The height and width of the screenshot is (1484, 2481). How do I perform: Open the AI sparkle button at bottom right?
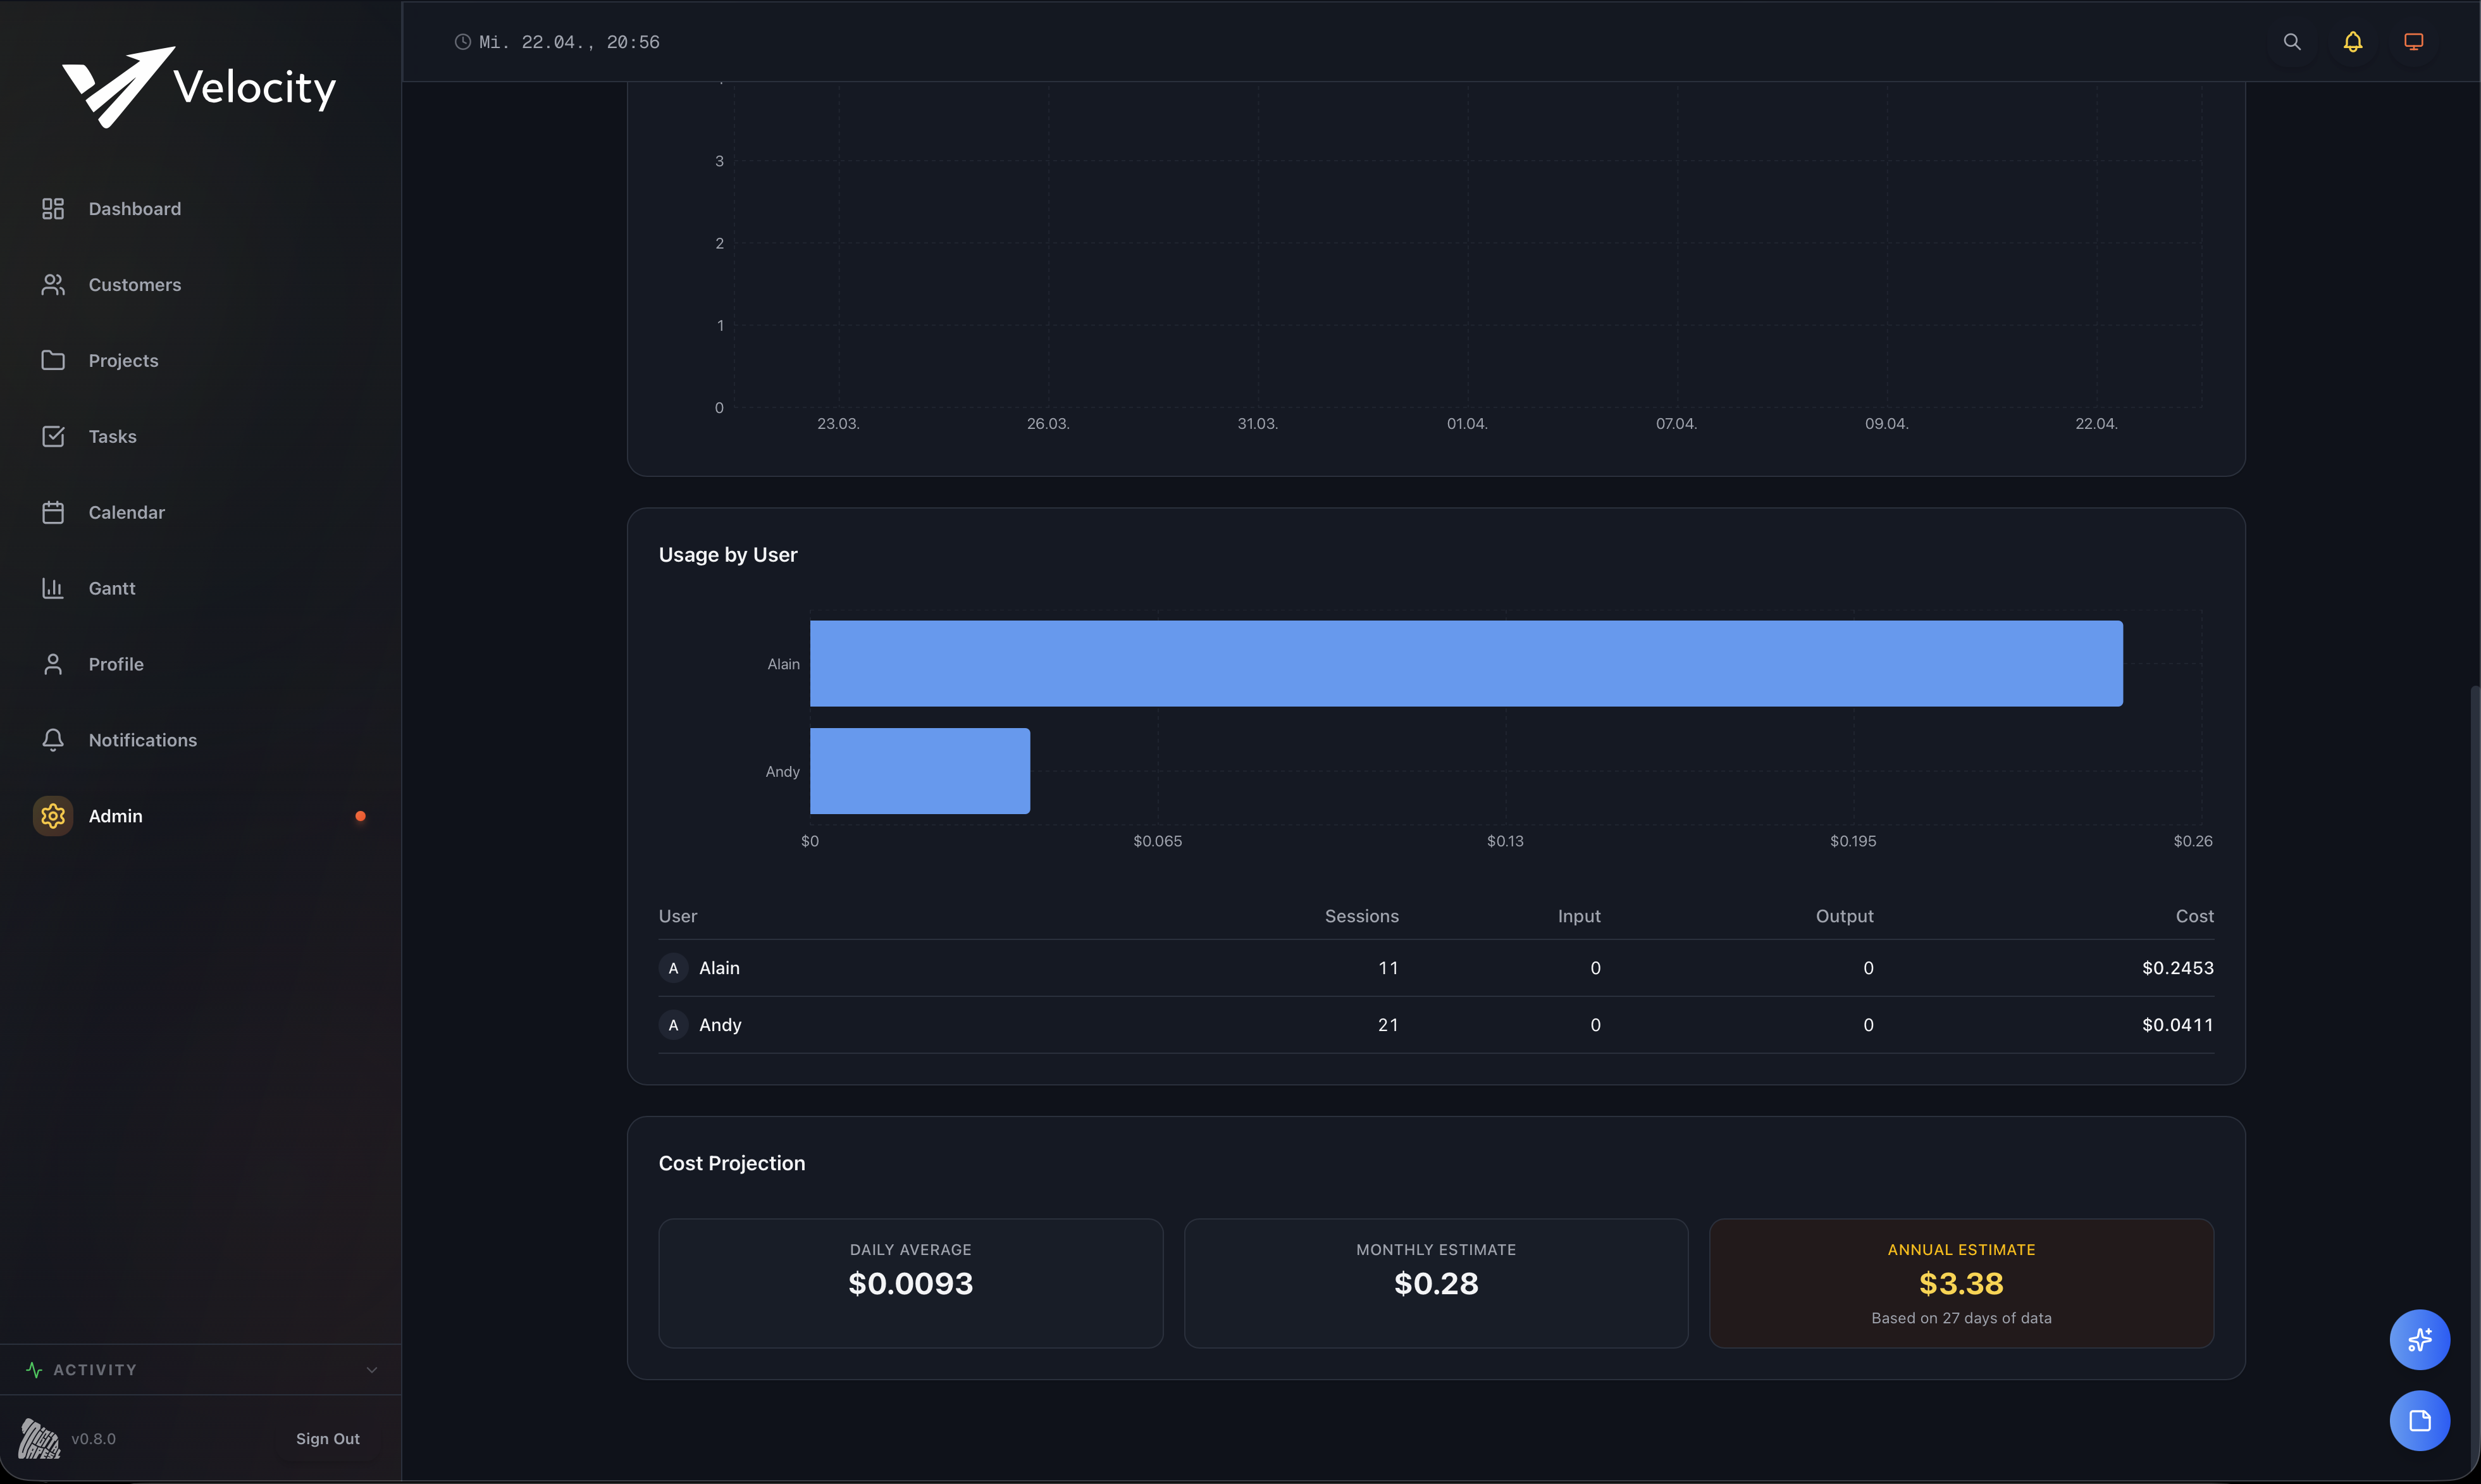pos(2420,1339)
